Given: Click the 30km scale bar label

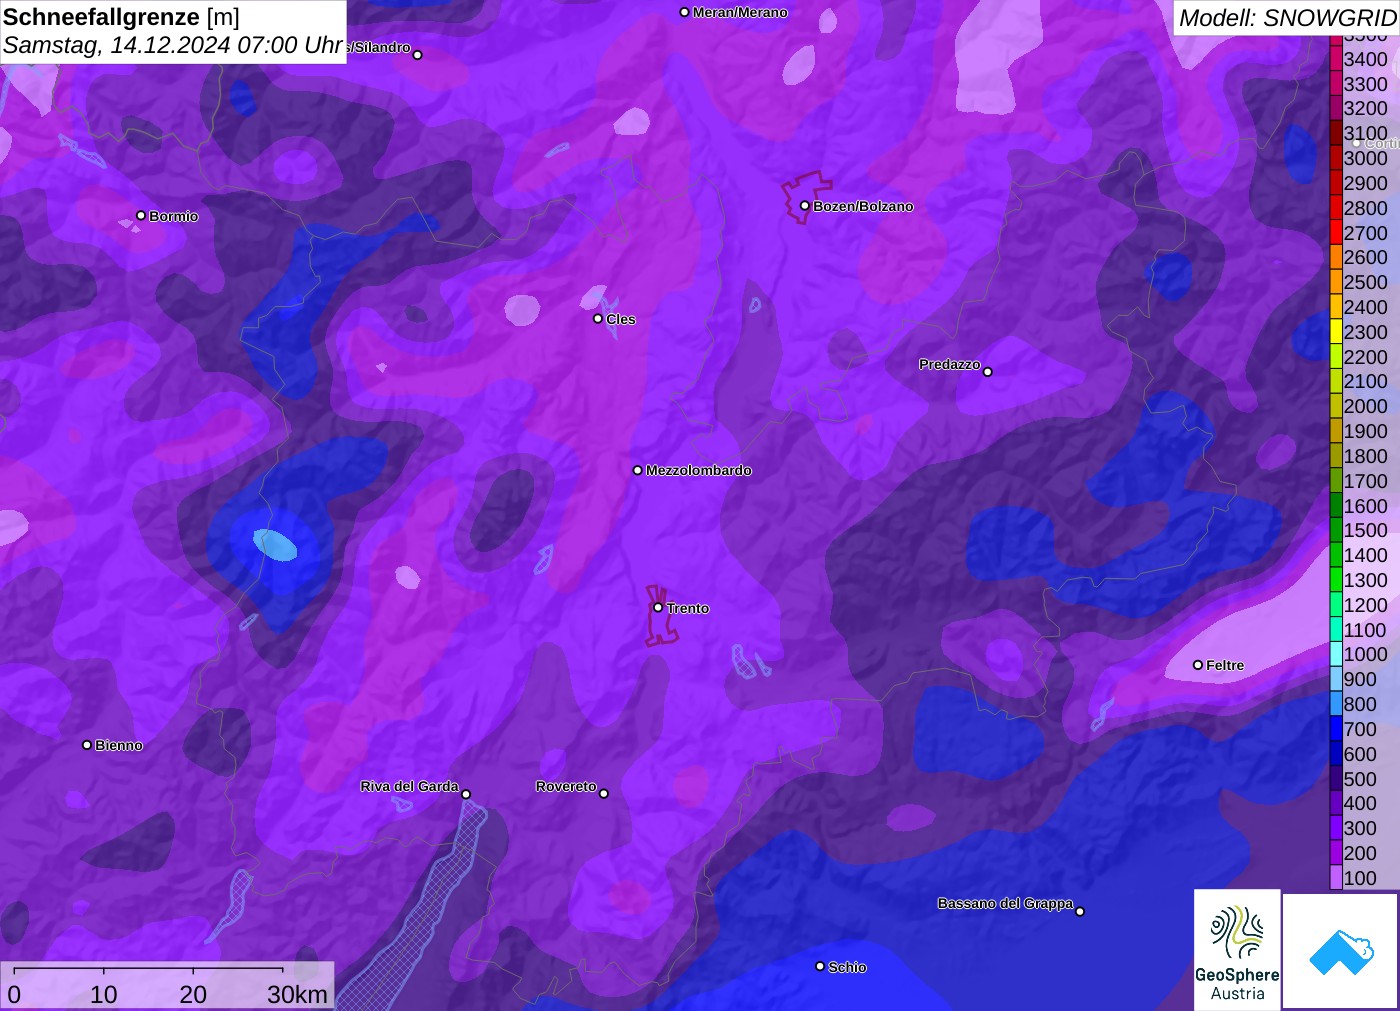Looking at the screenshot, I should click(x=297, y=994).
